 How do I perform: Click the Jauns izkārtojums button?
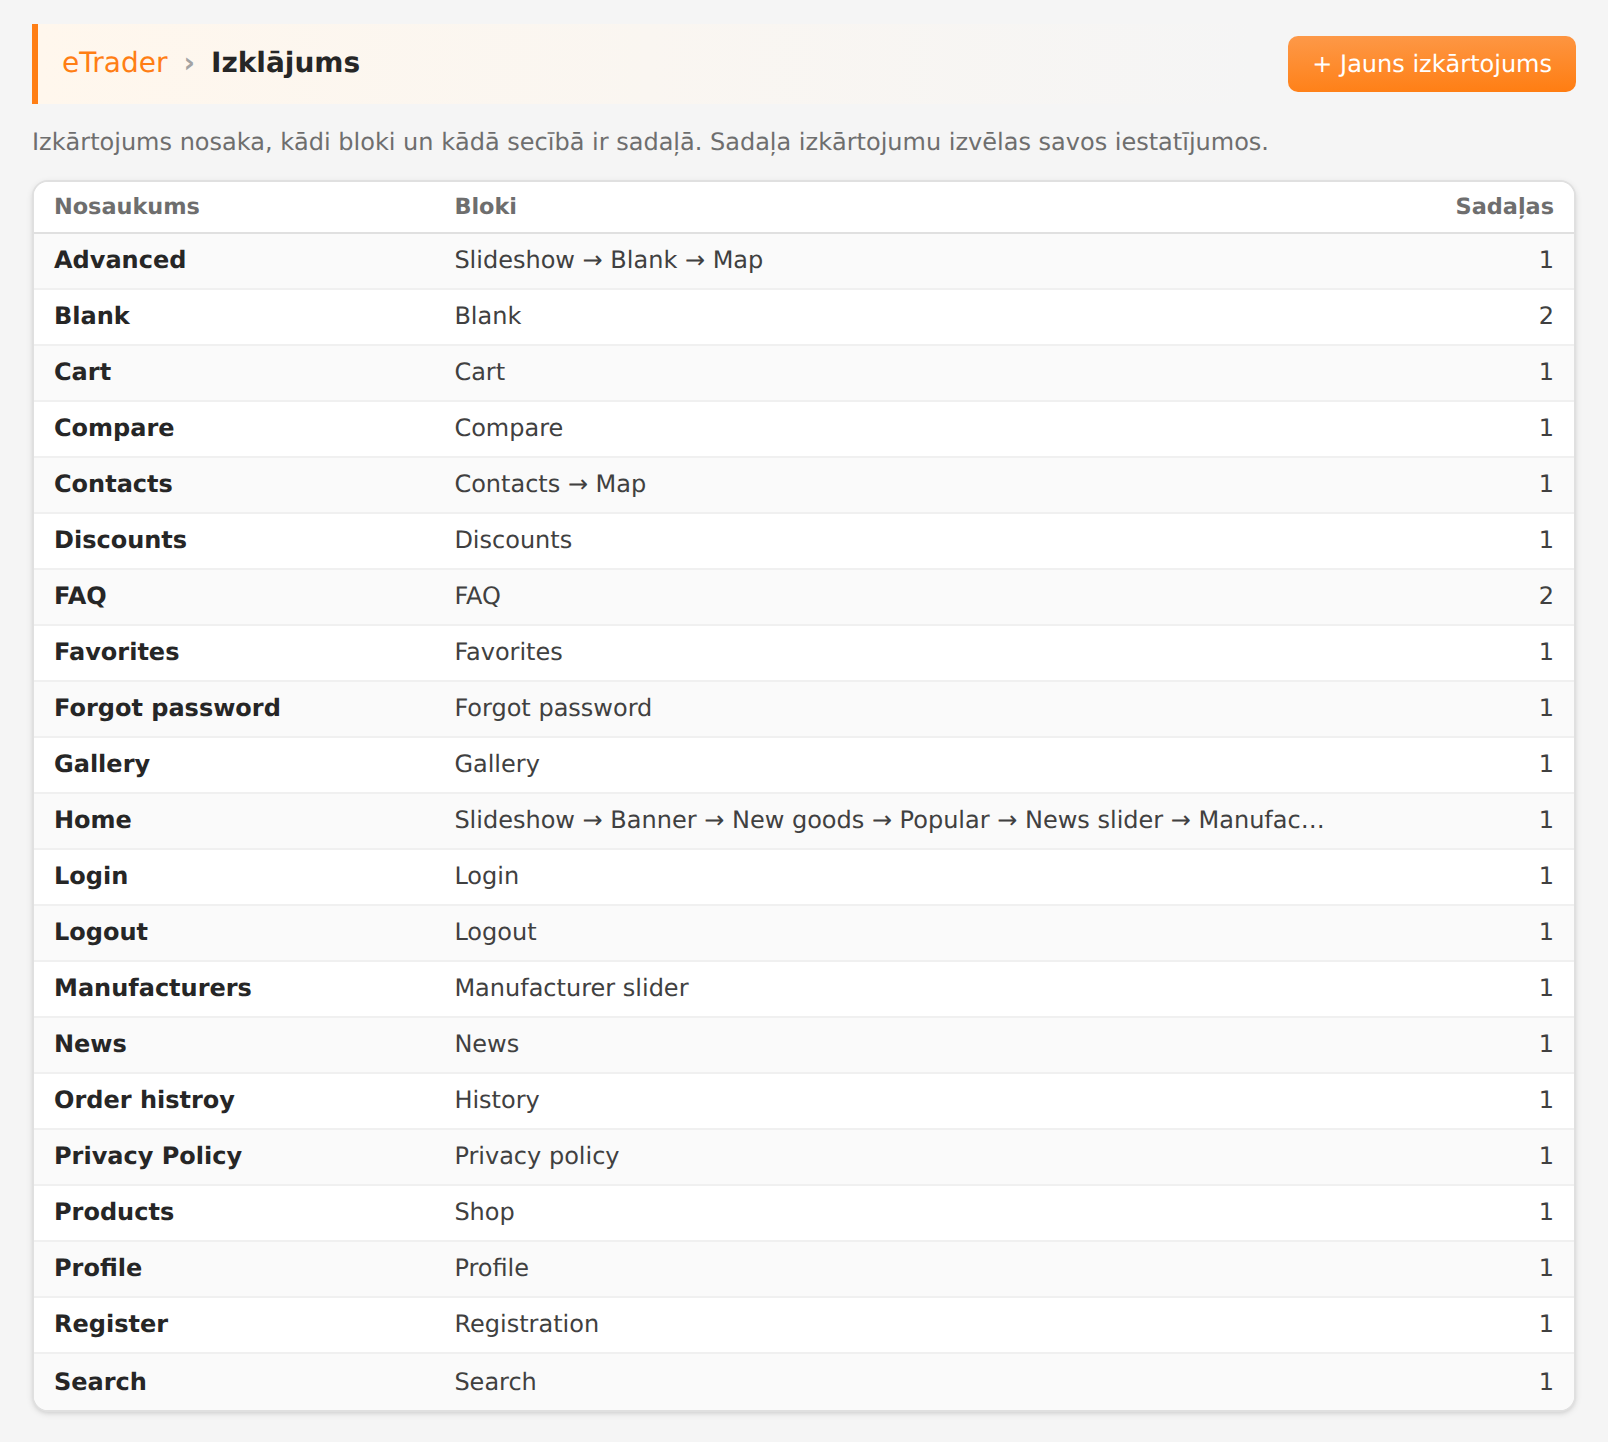point(1431,64)
